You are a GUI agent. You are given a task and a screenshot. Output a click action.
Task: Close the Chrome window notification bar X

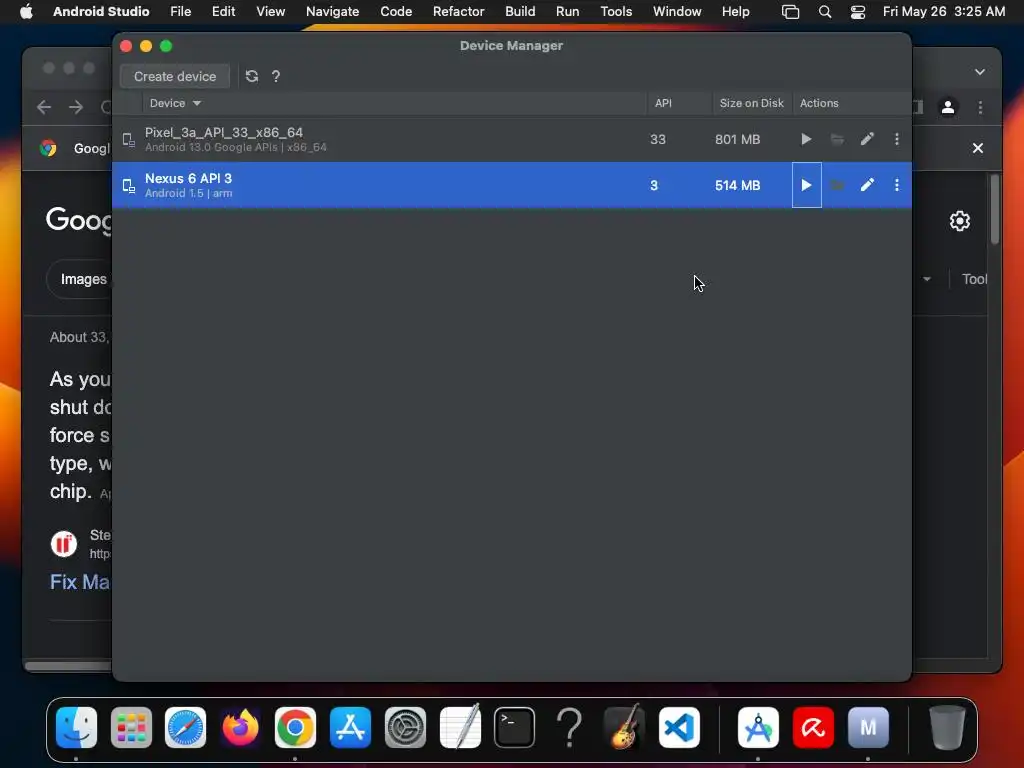[x=978, y=148]
